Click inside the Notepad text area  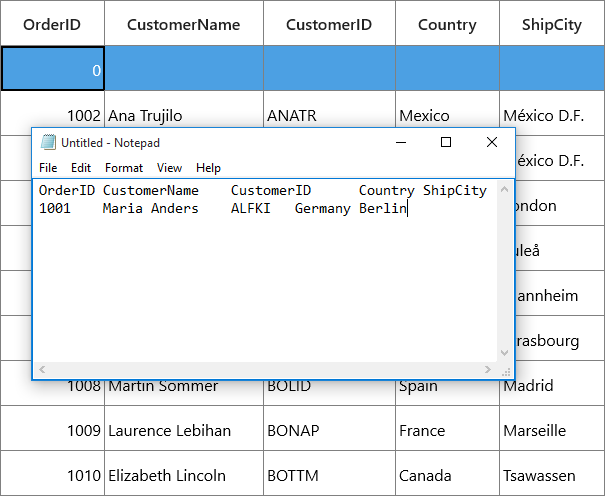tap(265, 271)
